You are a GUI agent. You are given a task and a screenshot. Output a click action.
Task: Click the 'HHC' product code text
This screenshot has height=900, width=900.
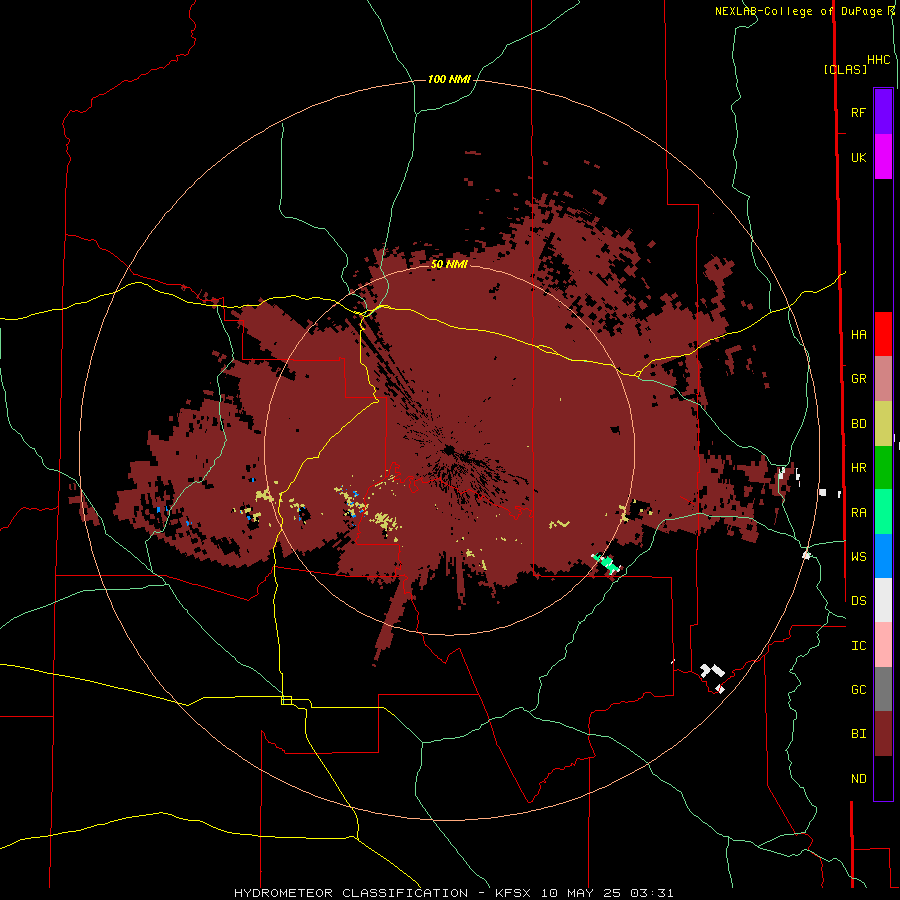coord(879,60)
